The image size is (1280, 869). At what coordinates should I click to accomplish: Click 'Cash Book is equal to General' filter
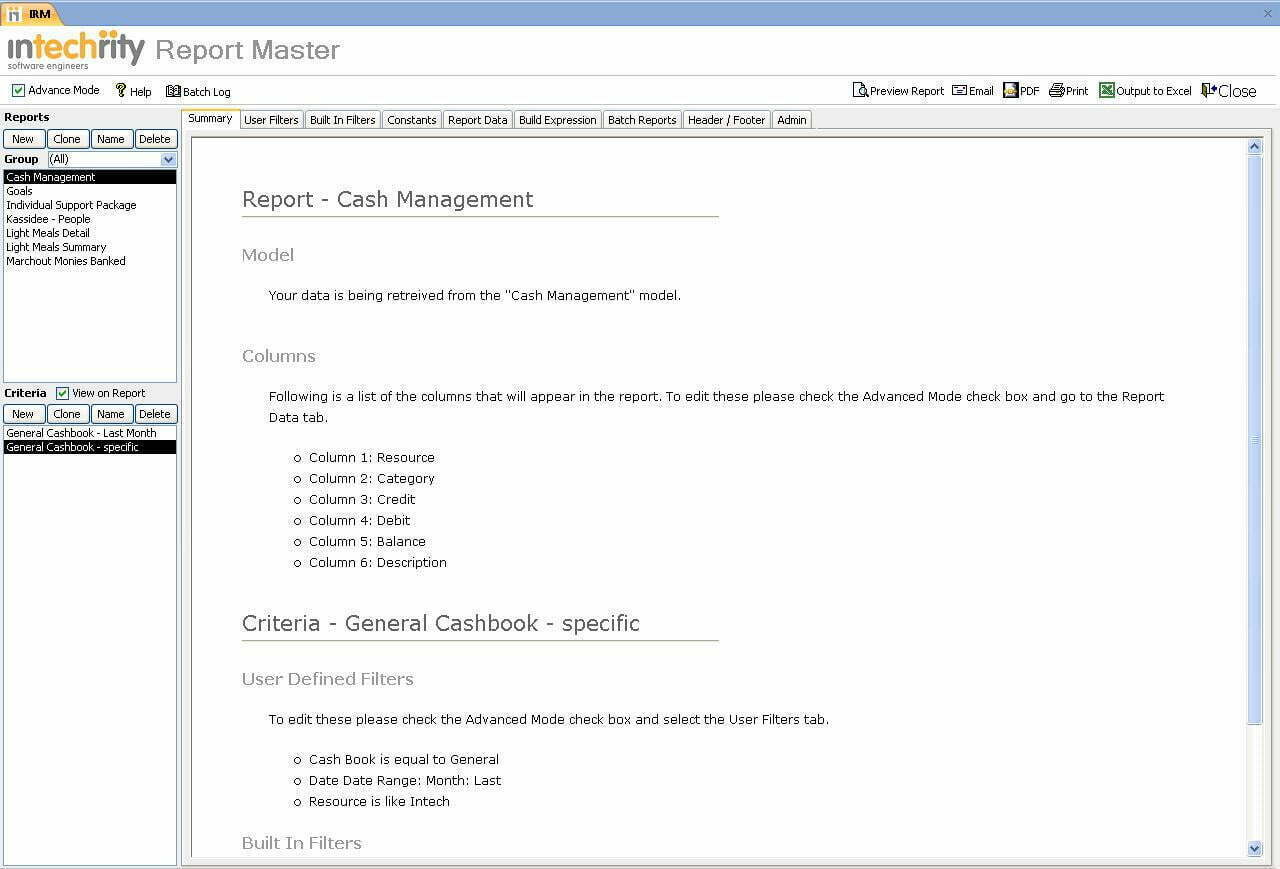pos(403,759)
